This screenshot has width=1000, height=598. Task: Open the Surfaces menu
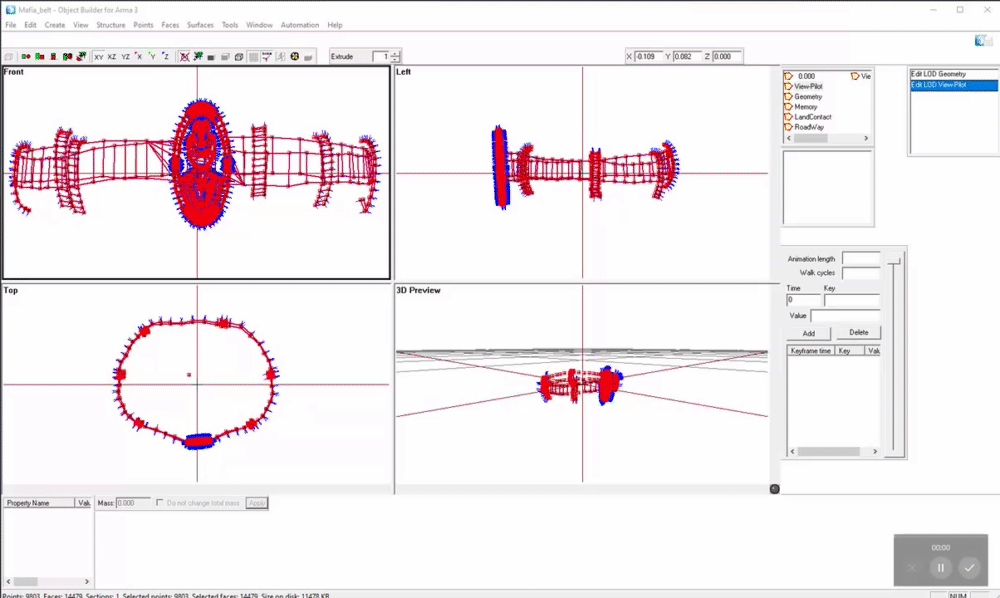pos(200,25)
